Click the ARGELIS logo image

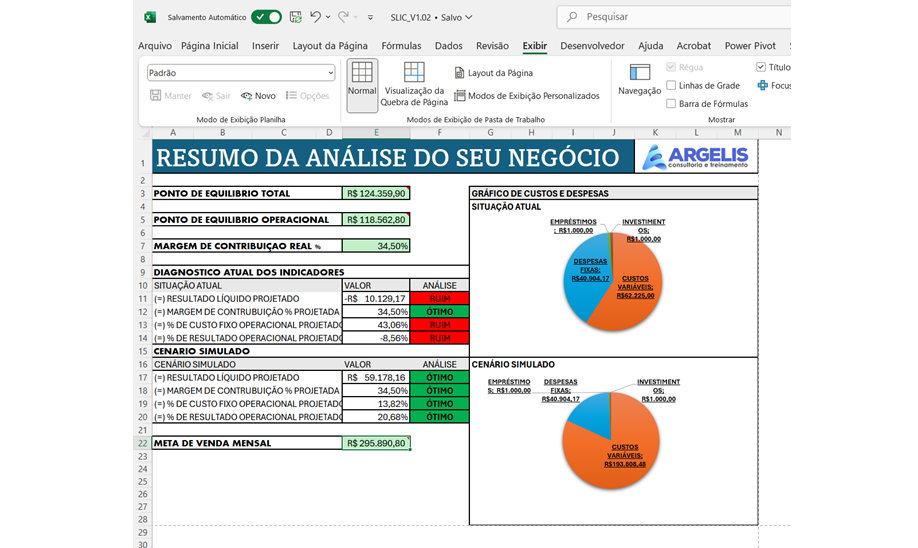pyautogui.click(x=696, y=157)
